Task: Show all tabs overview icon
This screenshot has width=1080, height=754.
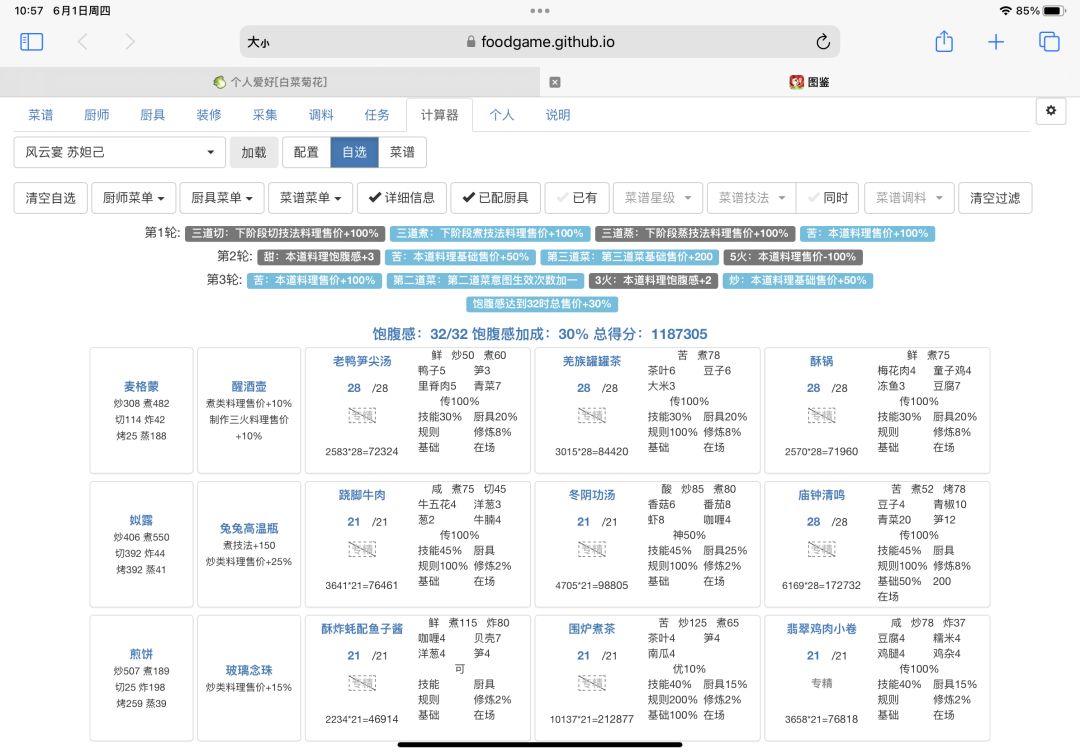Action: click(x=1049, y=42)
